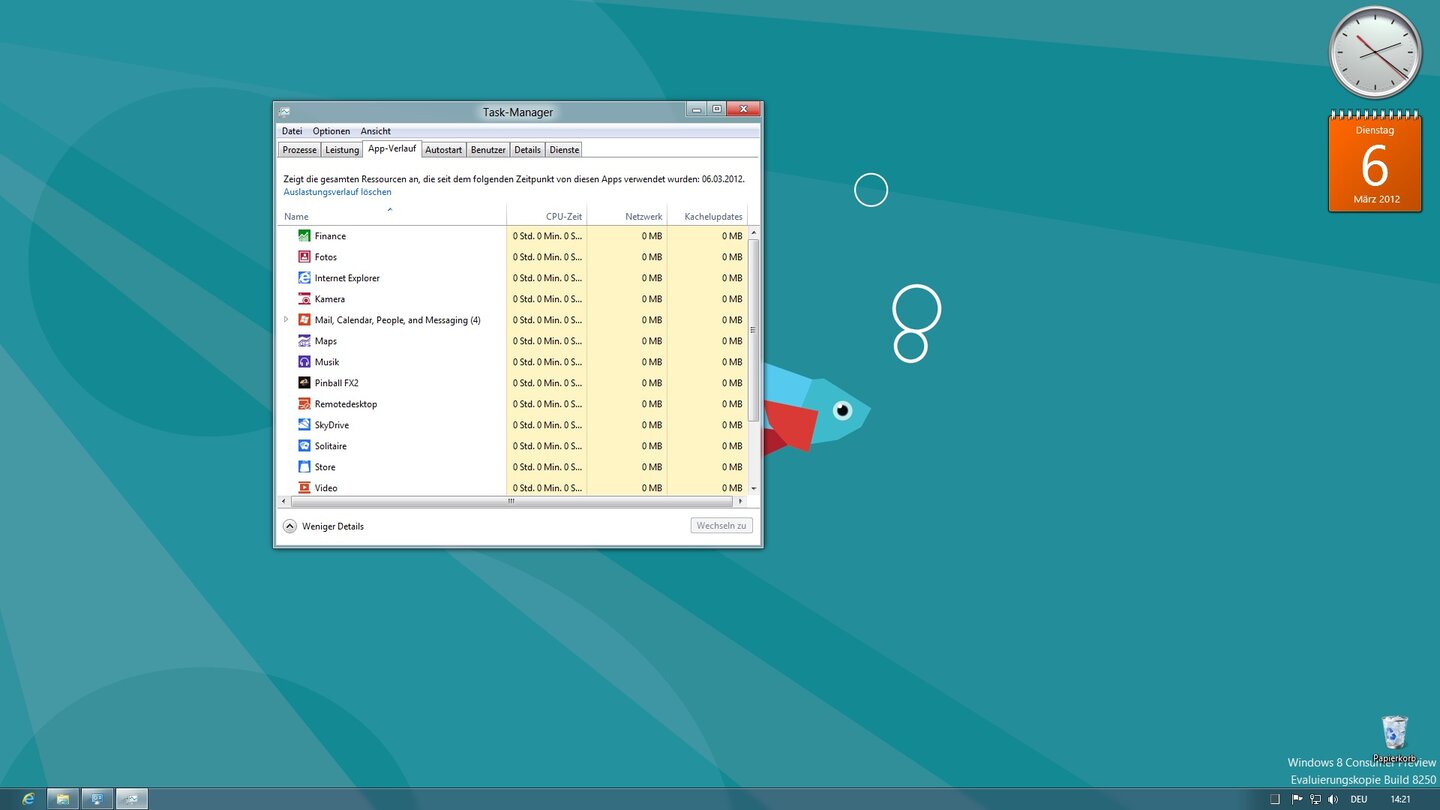
Task: Select the SkyDrive row name
Action: (332, 425)
